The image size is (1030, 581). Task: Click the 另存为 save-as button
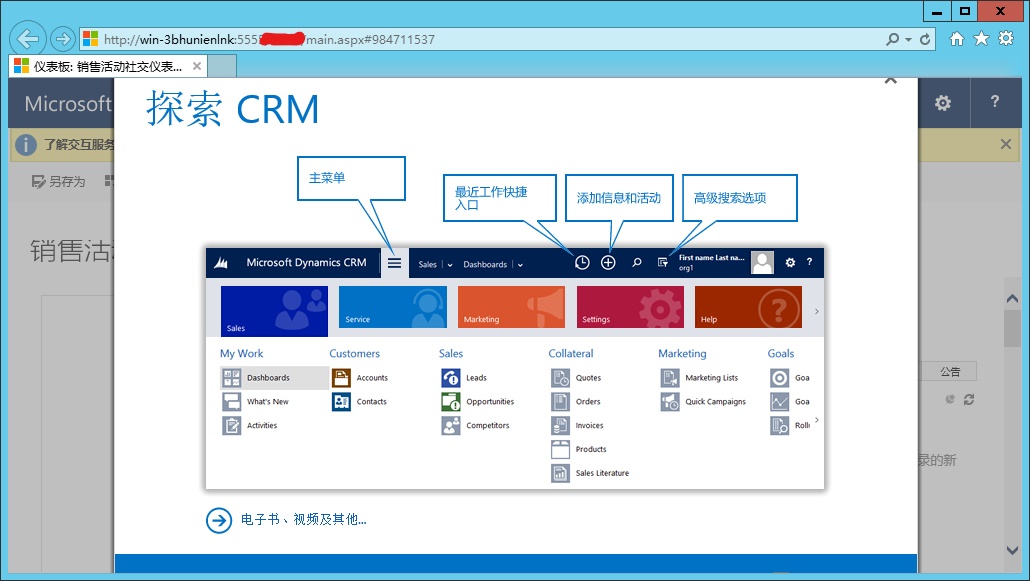click(x=58, y=181)
